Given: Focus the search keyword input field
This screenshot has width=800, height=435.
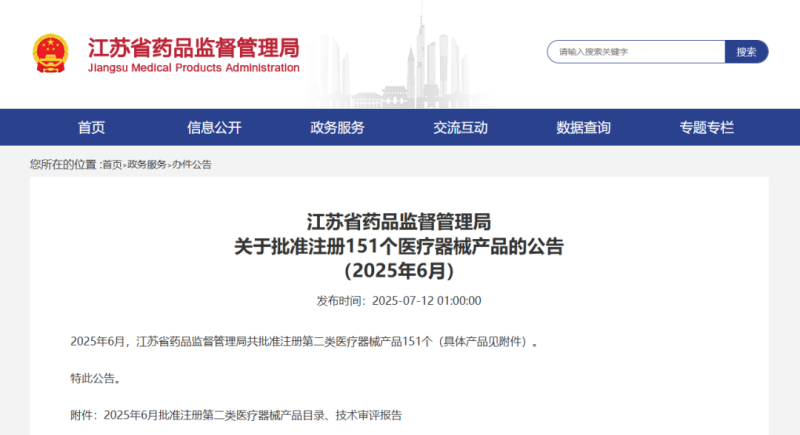Looking at the screenshot, I should pyautogui.click(x=635, y=51).
